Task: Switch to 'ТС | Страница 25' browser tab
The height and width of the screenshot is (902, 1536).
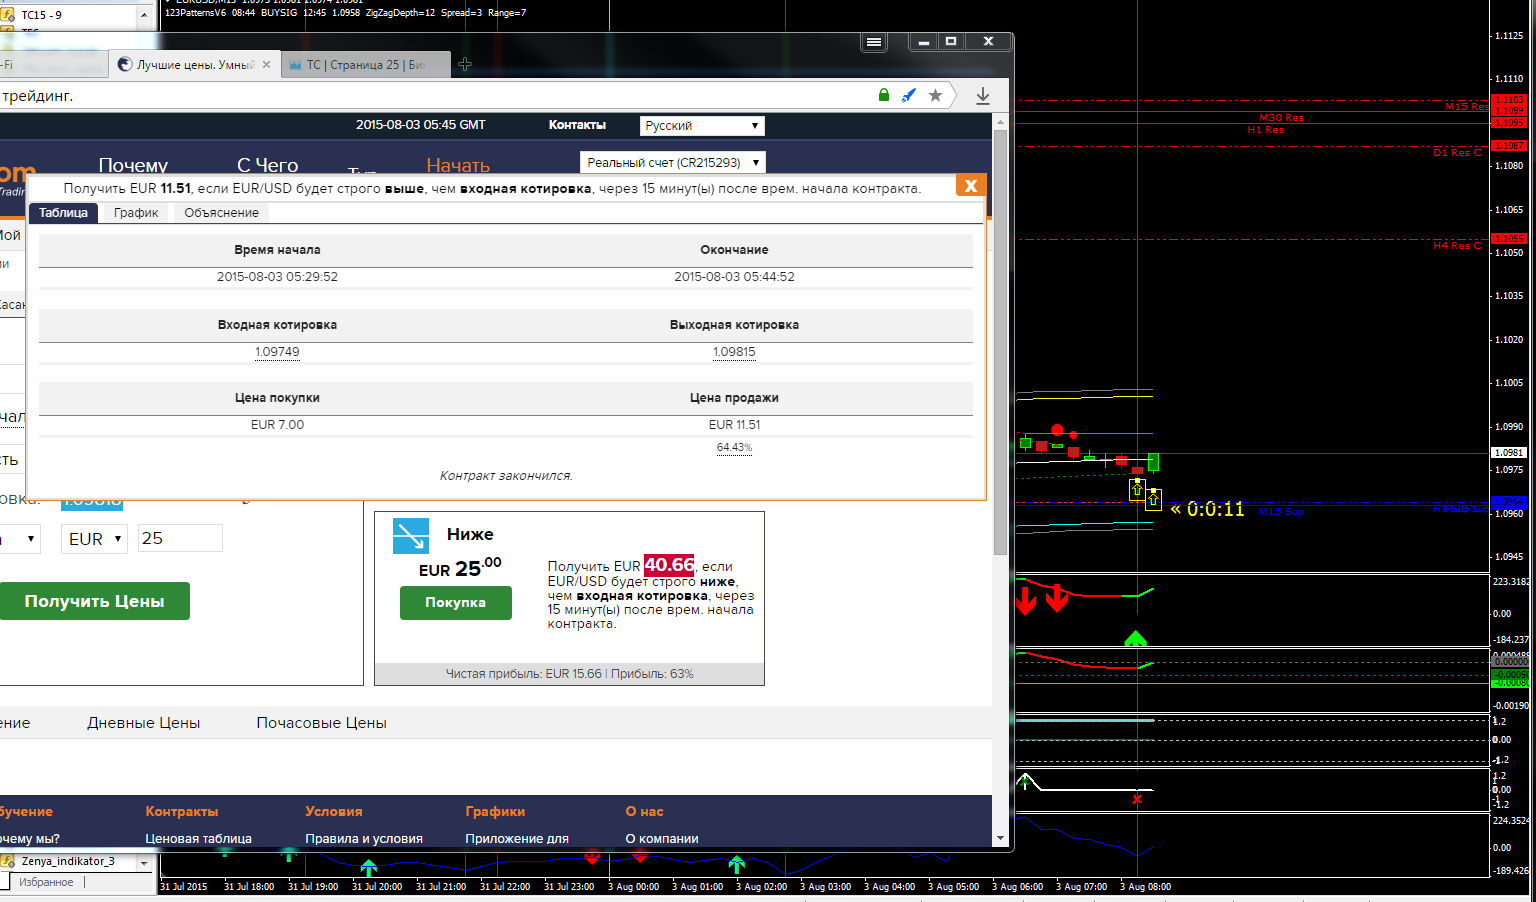Action: point(365,65)
